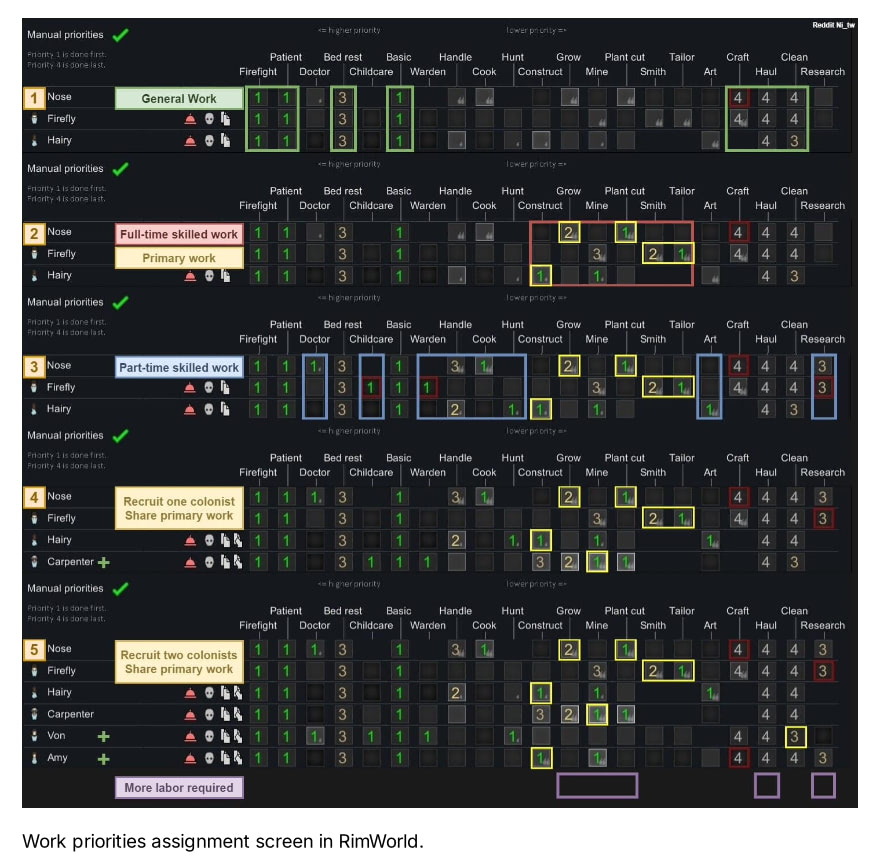
Task: Select colonist name Amy
Action: click(57, 758)
